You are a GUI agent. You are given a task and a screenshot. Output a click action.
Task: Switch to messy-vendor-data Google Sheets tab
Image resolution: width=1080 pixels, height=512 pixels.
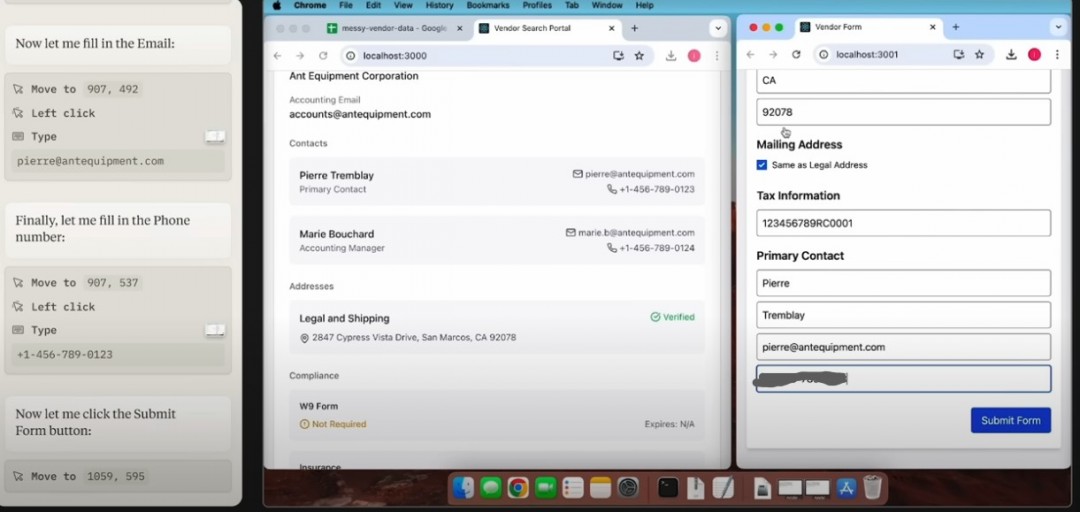tap(395, 28)
